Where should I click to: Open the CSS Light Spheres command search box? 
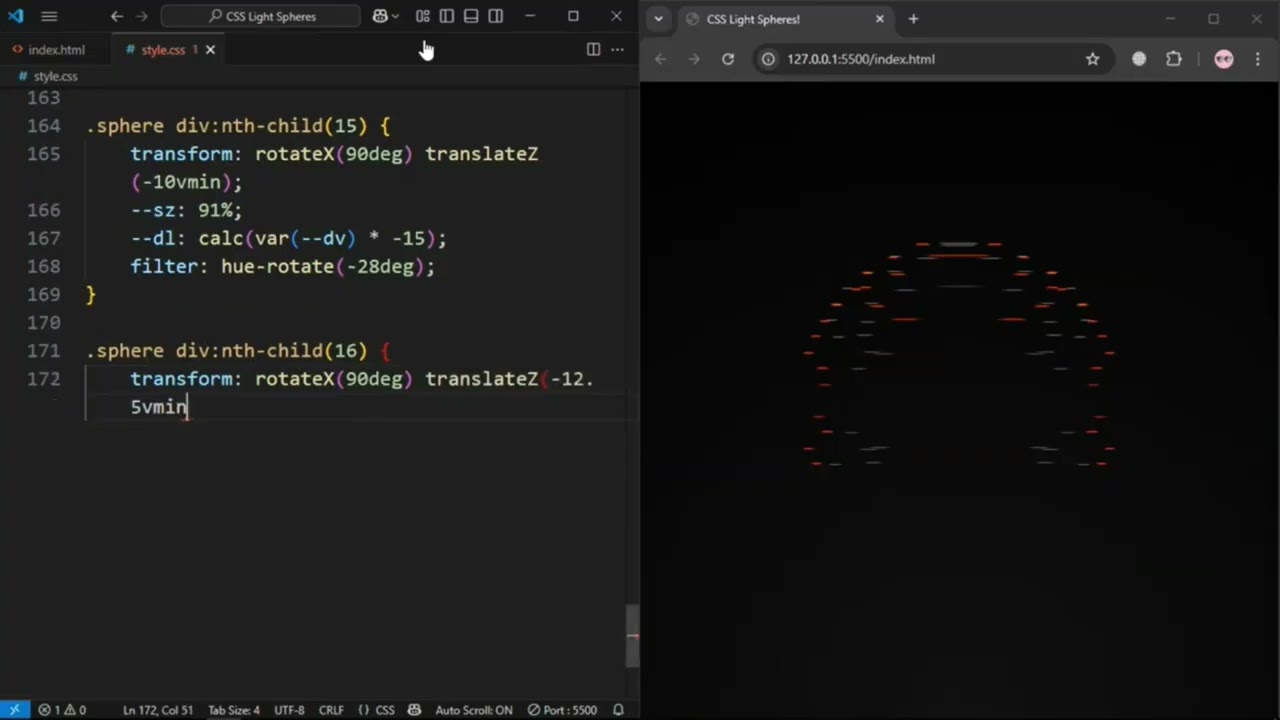click(260, 16)
